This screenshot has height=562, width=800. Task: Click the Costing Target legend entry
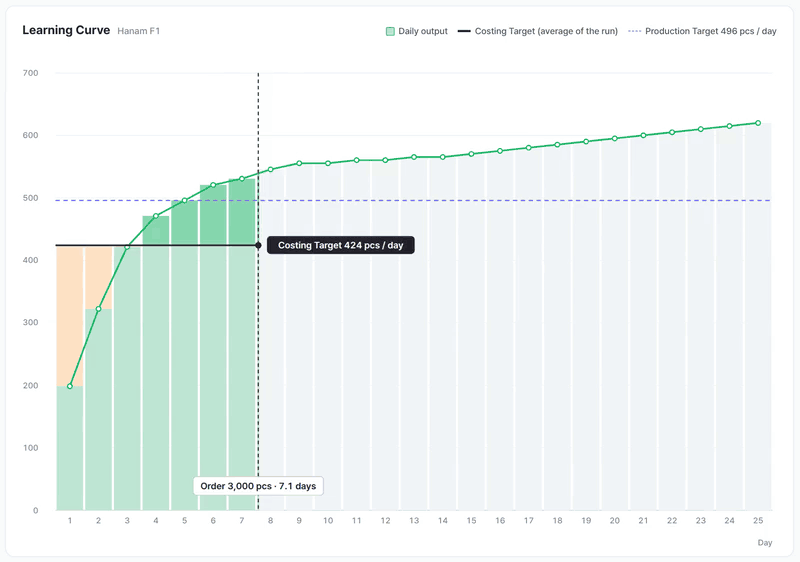click(538, 31)
